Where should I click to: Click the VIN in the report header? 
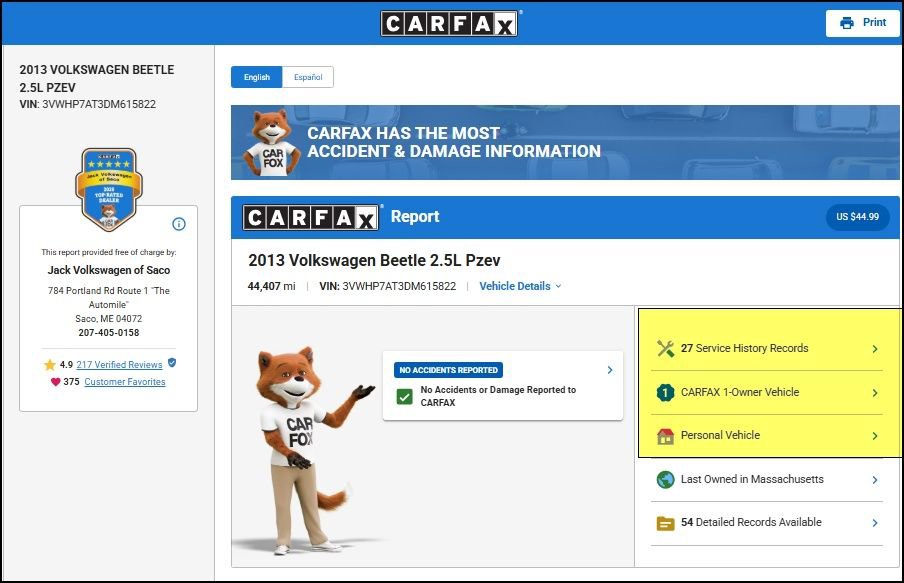(x=387, y=286)
